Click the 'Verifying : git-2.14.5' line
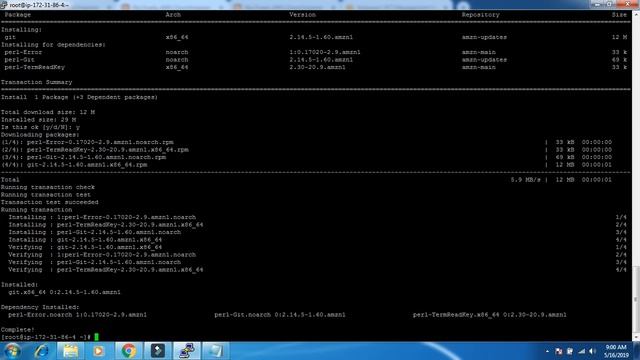Image resolution: width=640 pixels, height=360 pixels. point(85,247)
